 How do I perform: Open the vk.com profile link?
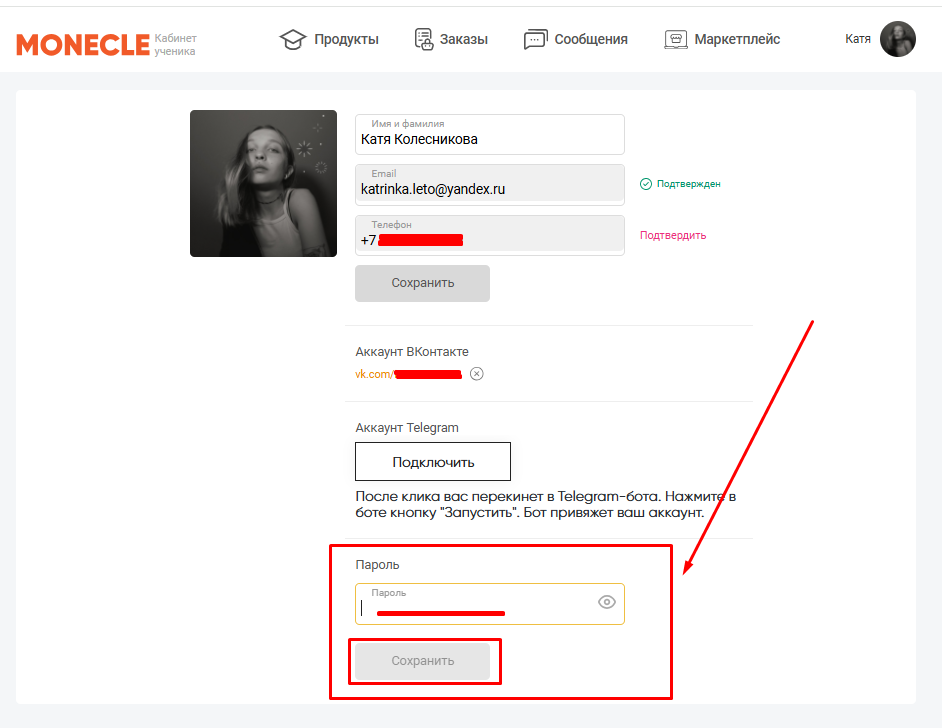pyautogui.click(x=408, y=374)
